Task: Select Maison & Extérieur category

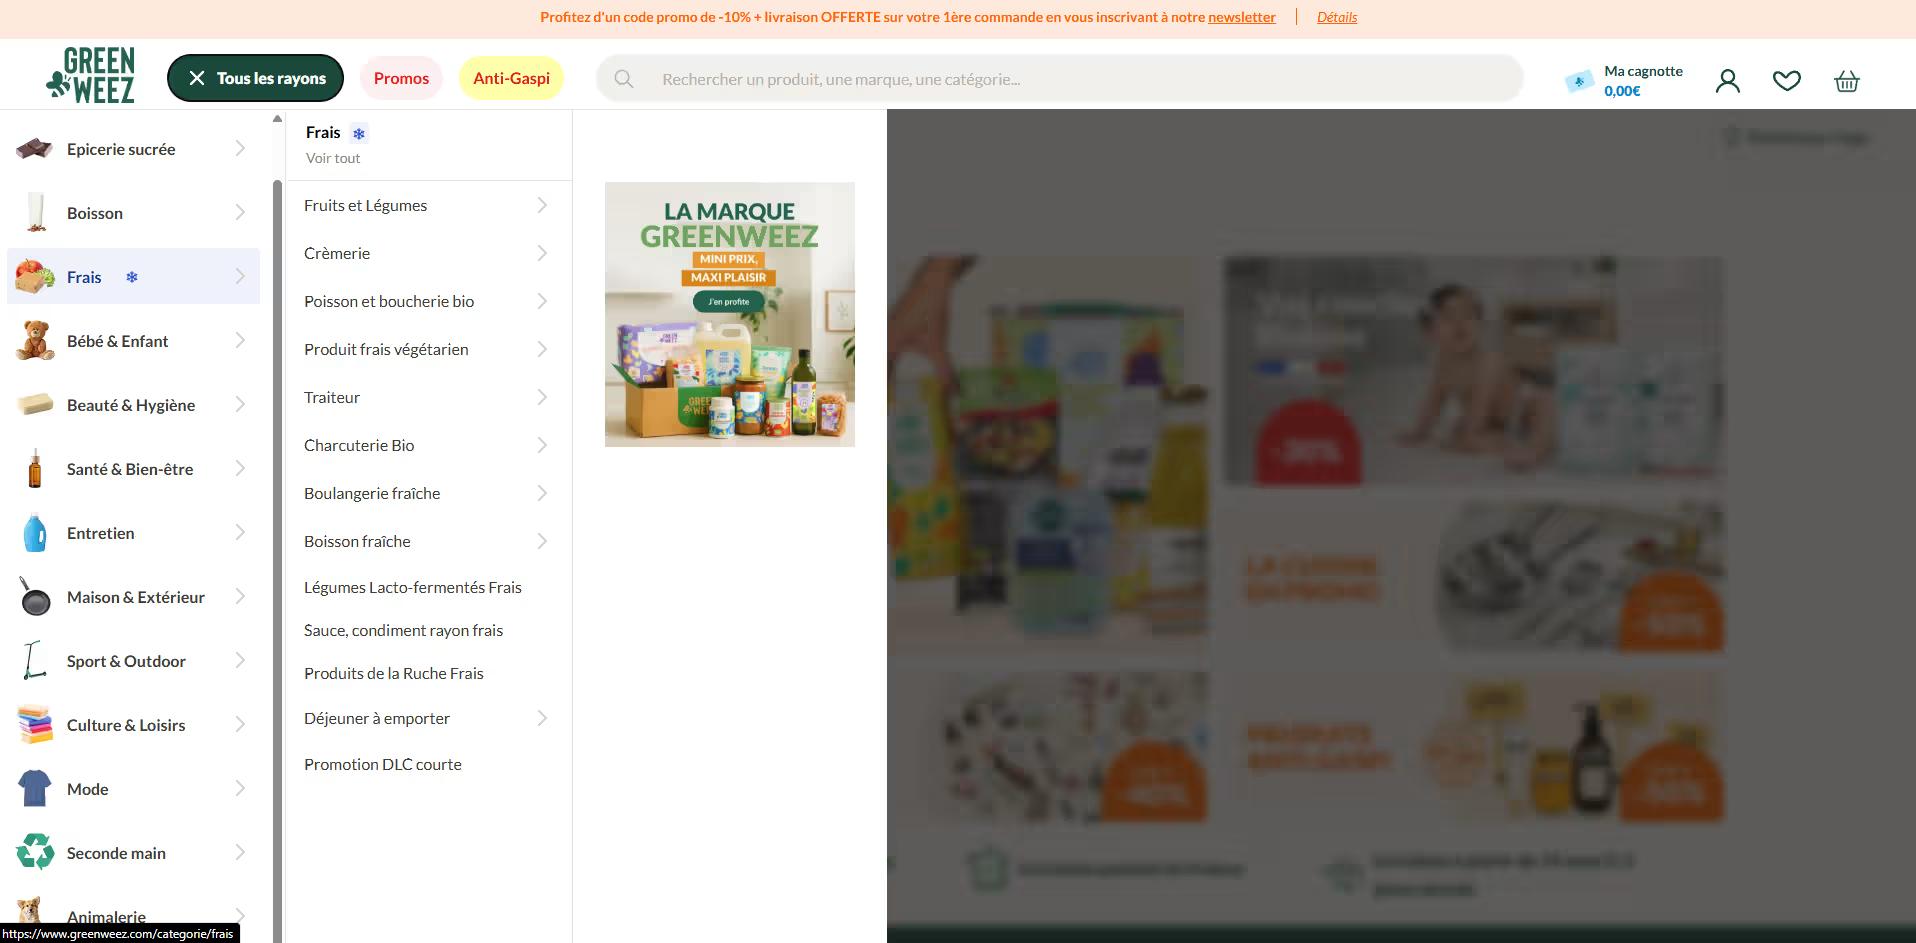Action: [x=135, y=597]
